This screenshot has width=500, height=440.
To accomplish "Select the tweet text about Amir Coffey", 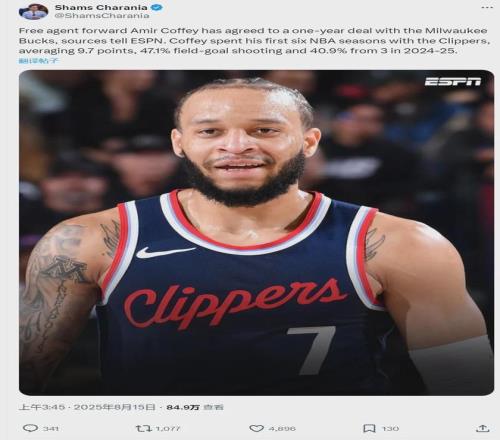I will tap(254, 41).
